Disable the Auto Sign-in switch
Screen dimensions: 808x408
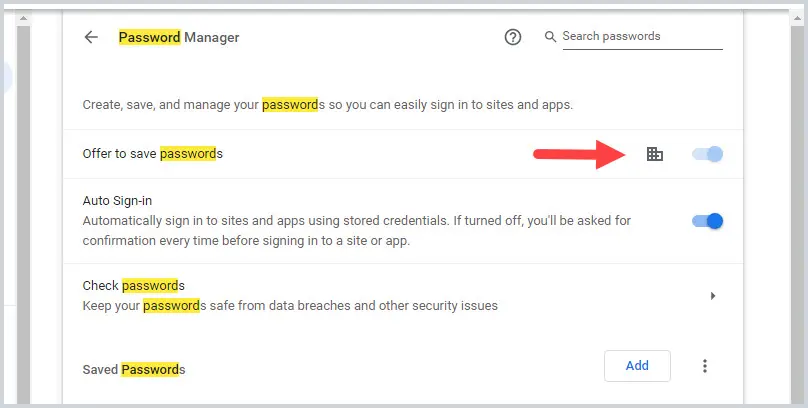[708, 221]
